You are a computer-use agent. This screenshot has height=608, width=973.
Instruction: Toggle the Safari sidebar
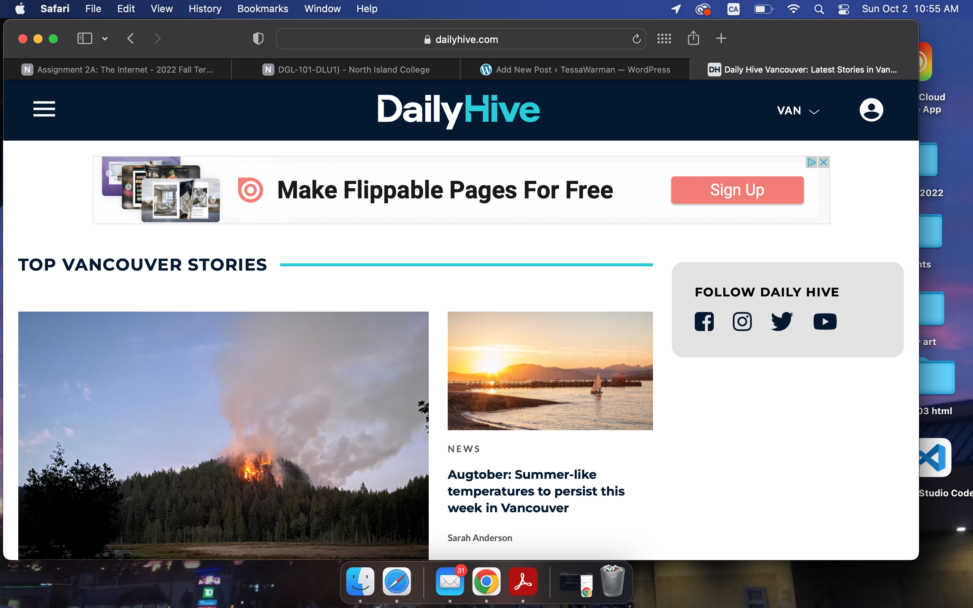pyautogui.click(x=85, y=39)
